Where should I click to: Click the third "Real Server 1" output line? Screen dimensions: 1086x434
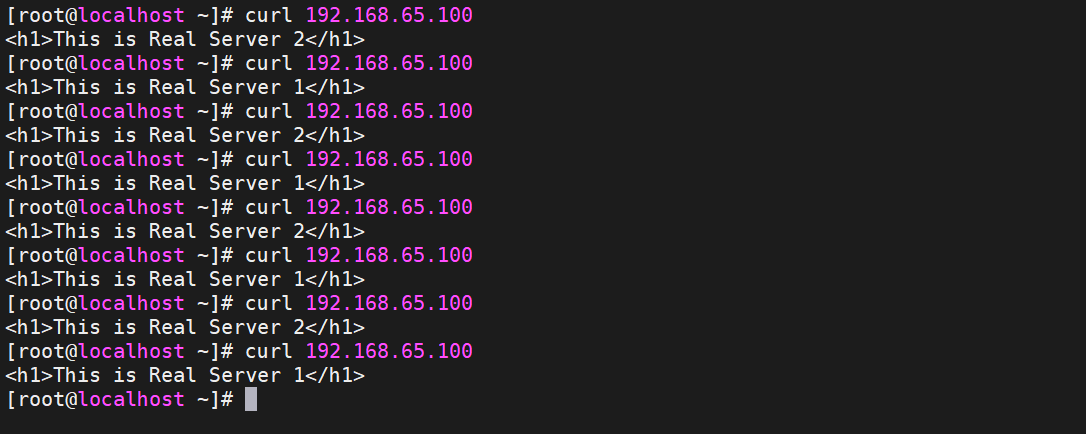pos(185,279)
